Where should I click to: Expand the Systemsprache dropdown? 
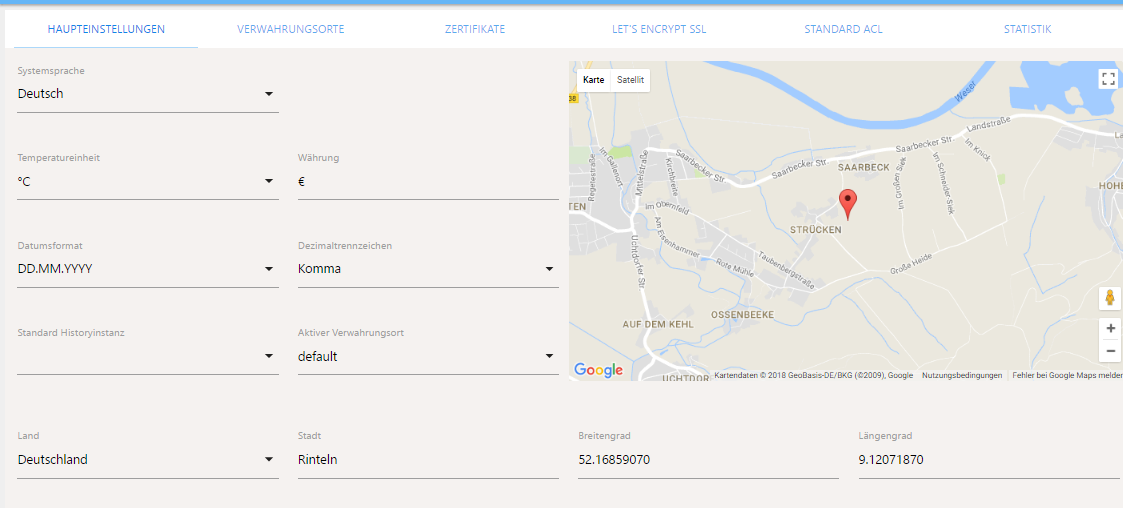(x=148, y=94)
